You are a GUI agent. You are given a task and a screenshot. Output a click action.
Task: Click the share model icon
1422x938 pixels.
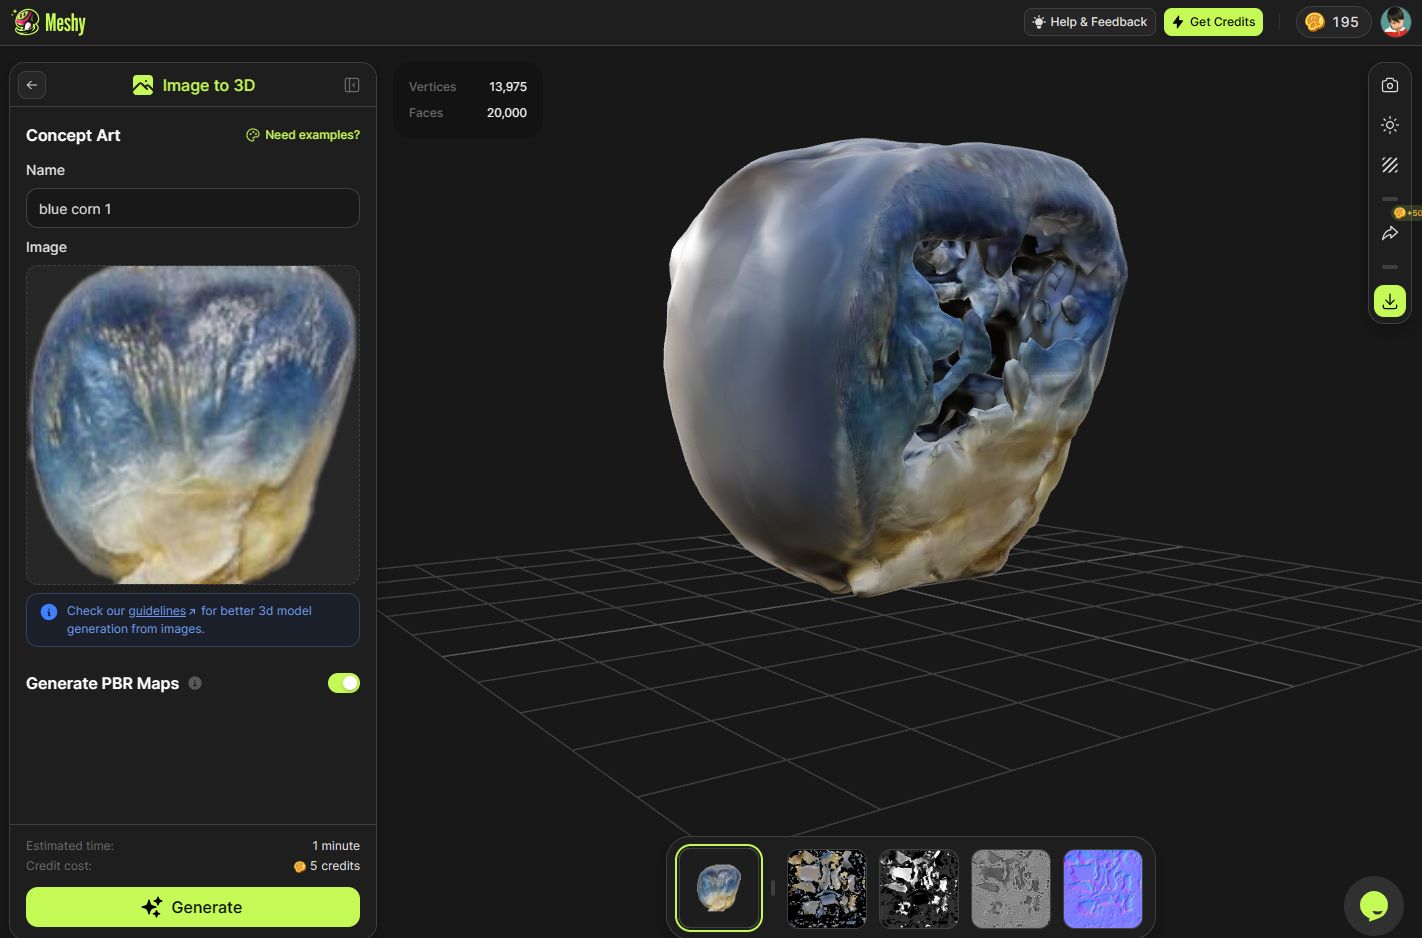(x=1390, y=233)
